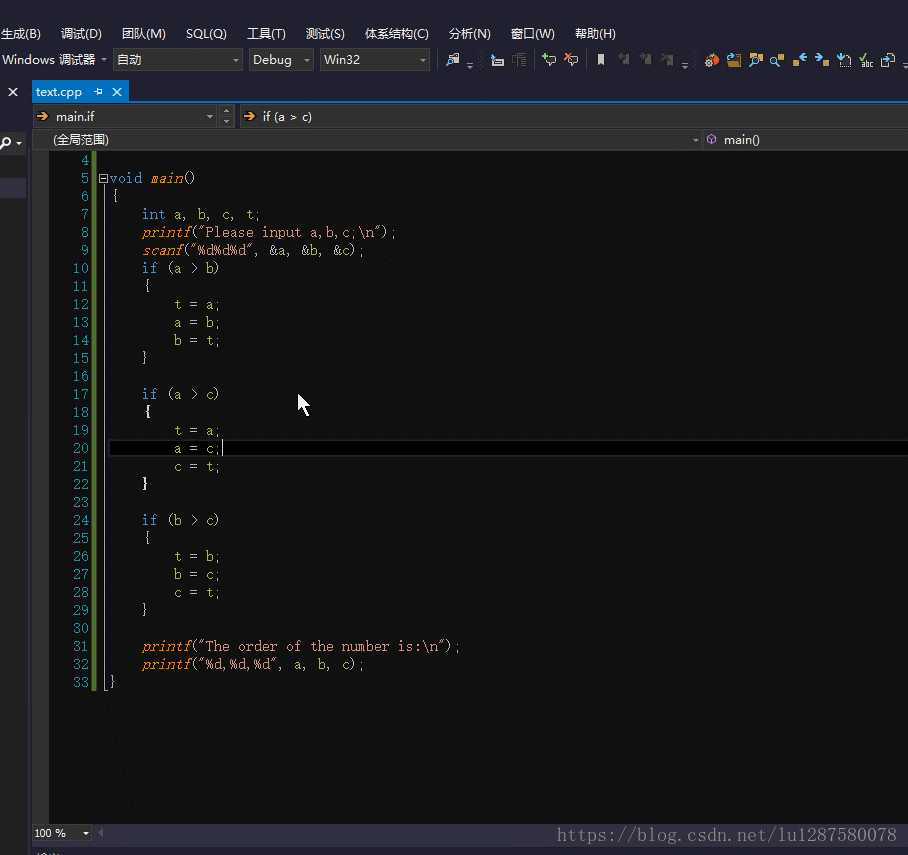
Task: Click on line 7 'int a, b, c, t;'
Action: click(200, 214)
